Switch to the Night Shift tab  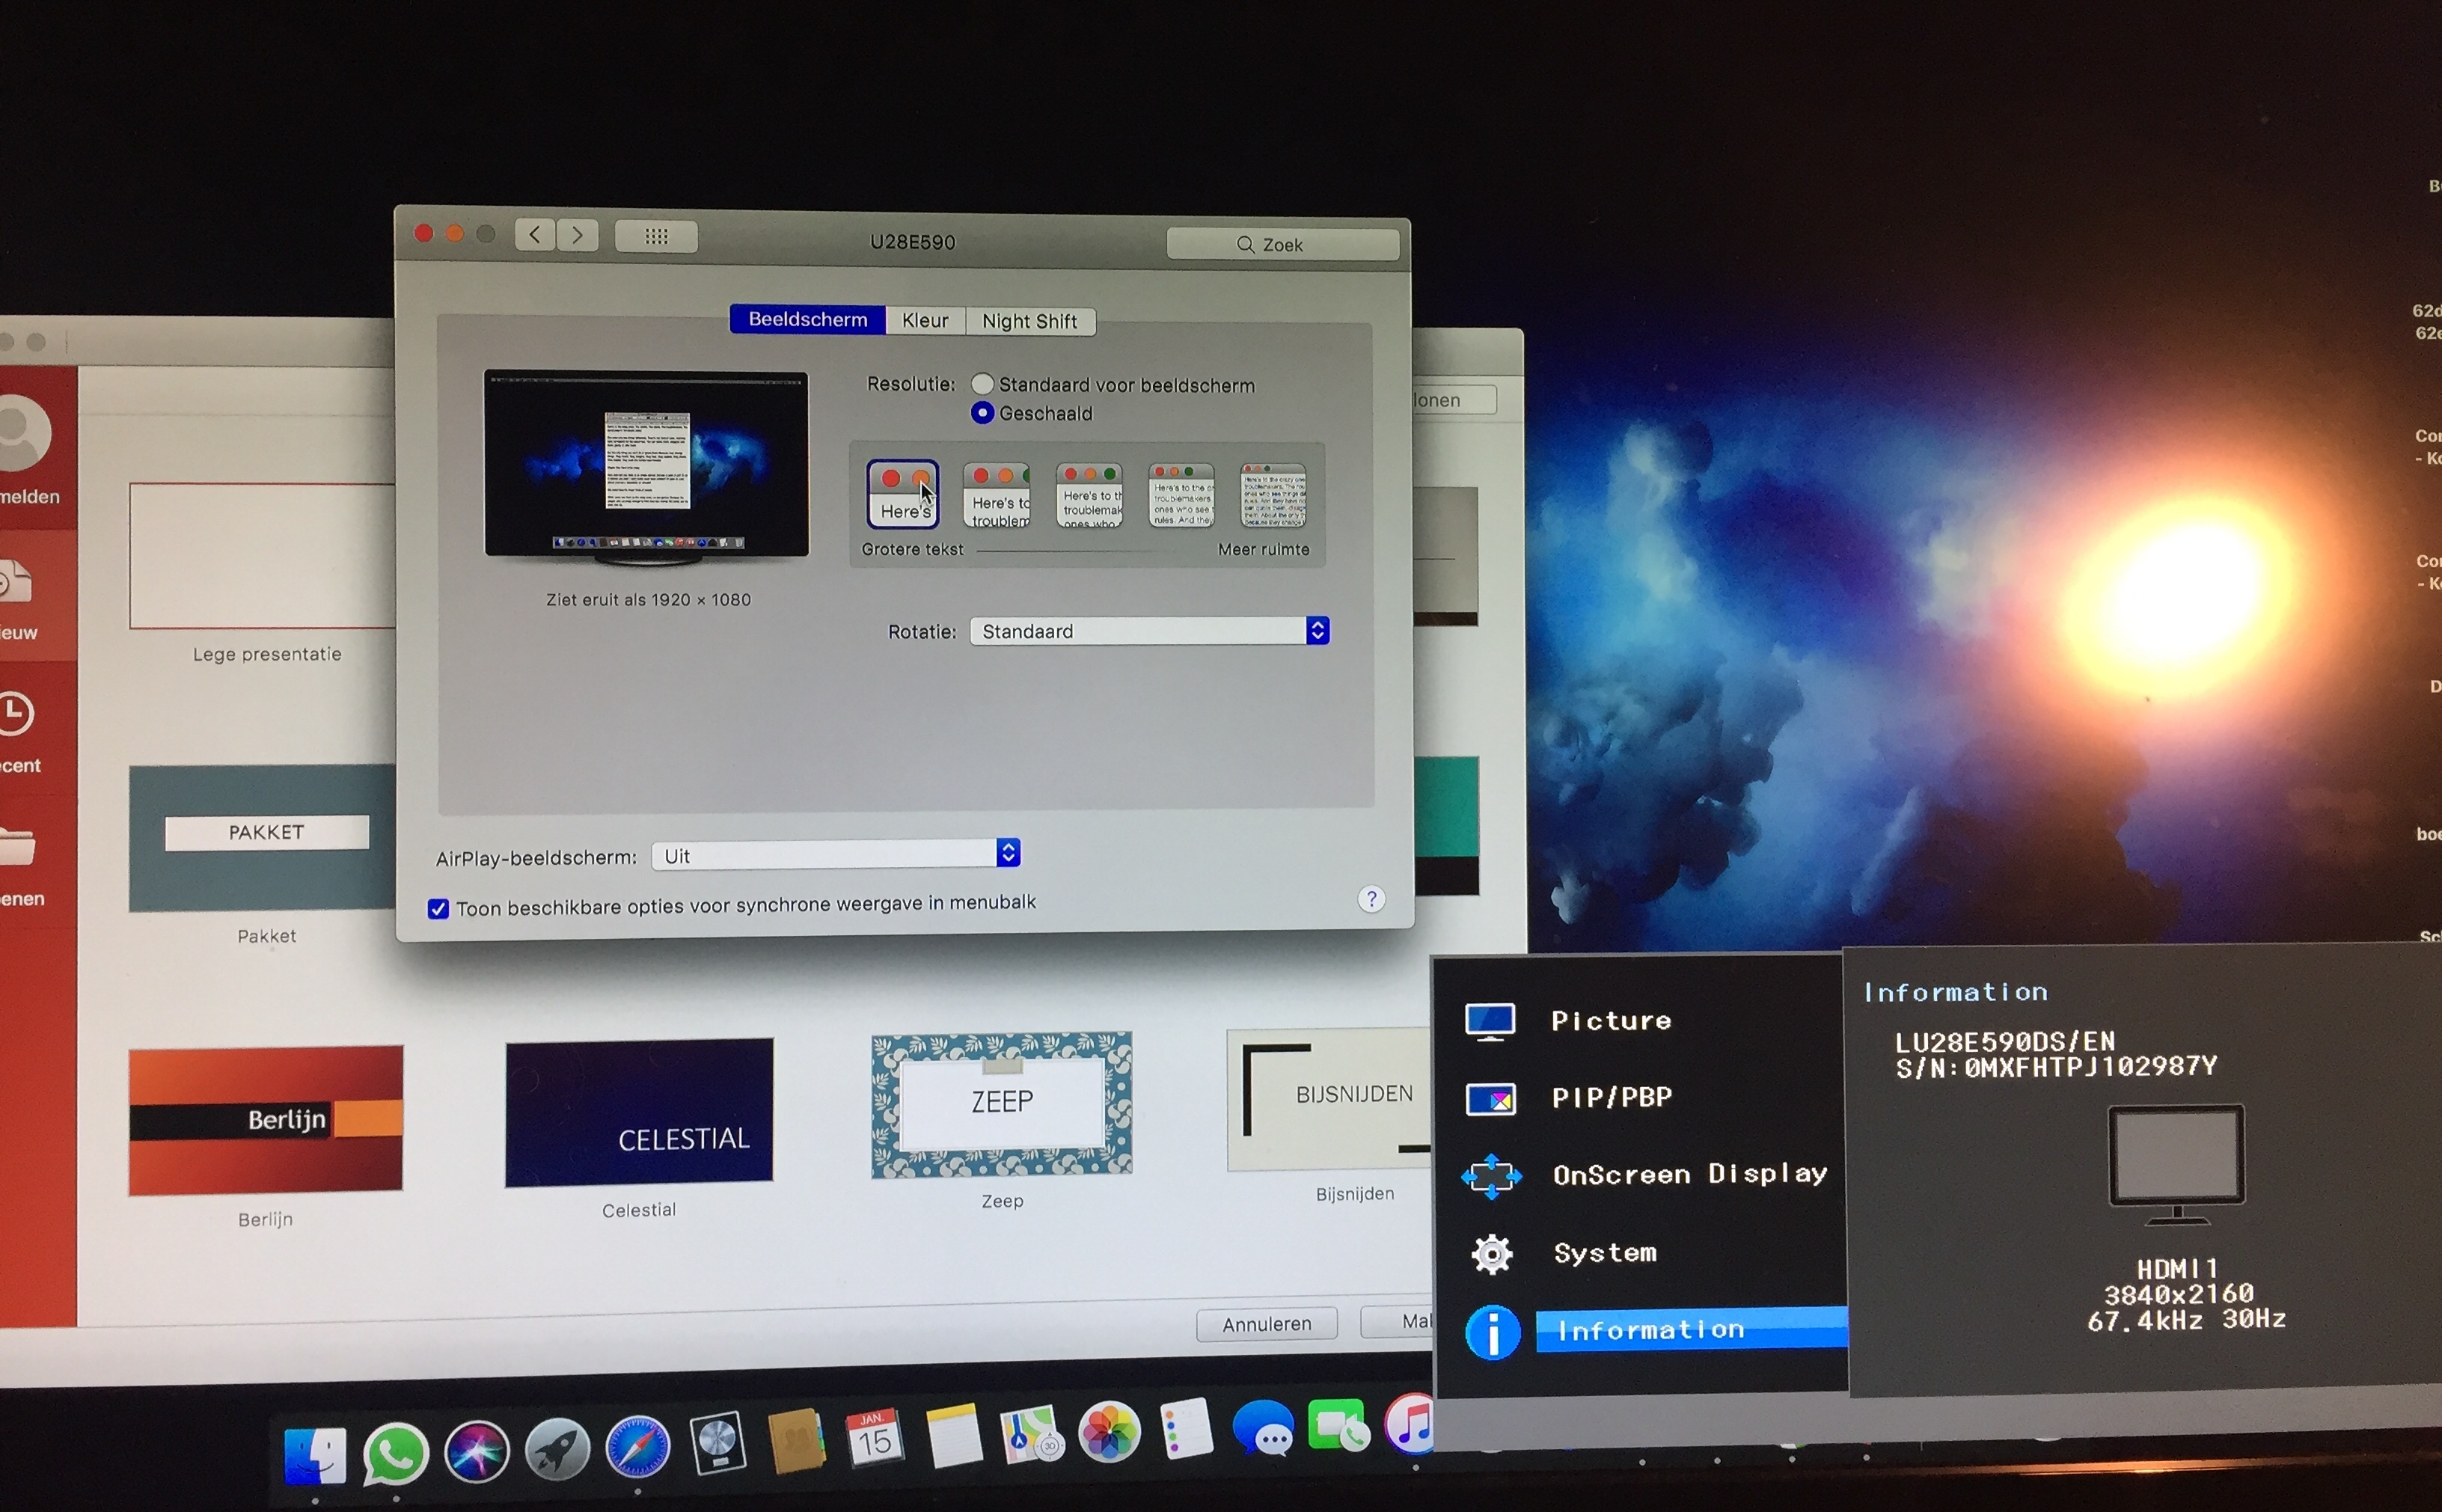tap(1029, 322)
